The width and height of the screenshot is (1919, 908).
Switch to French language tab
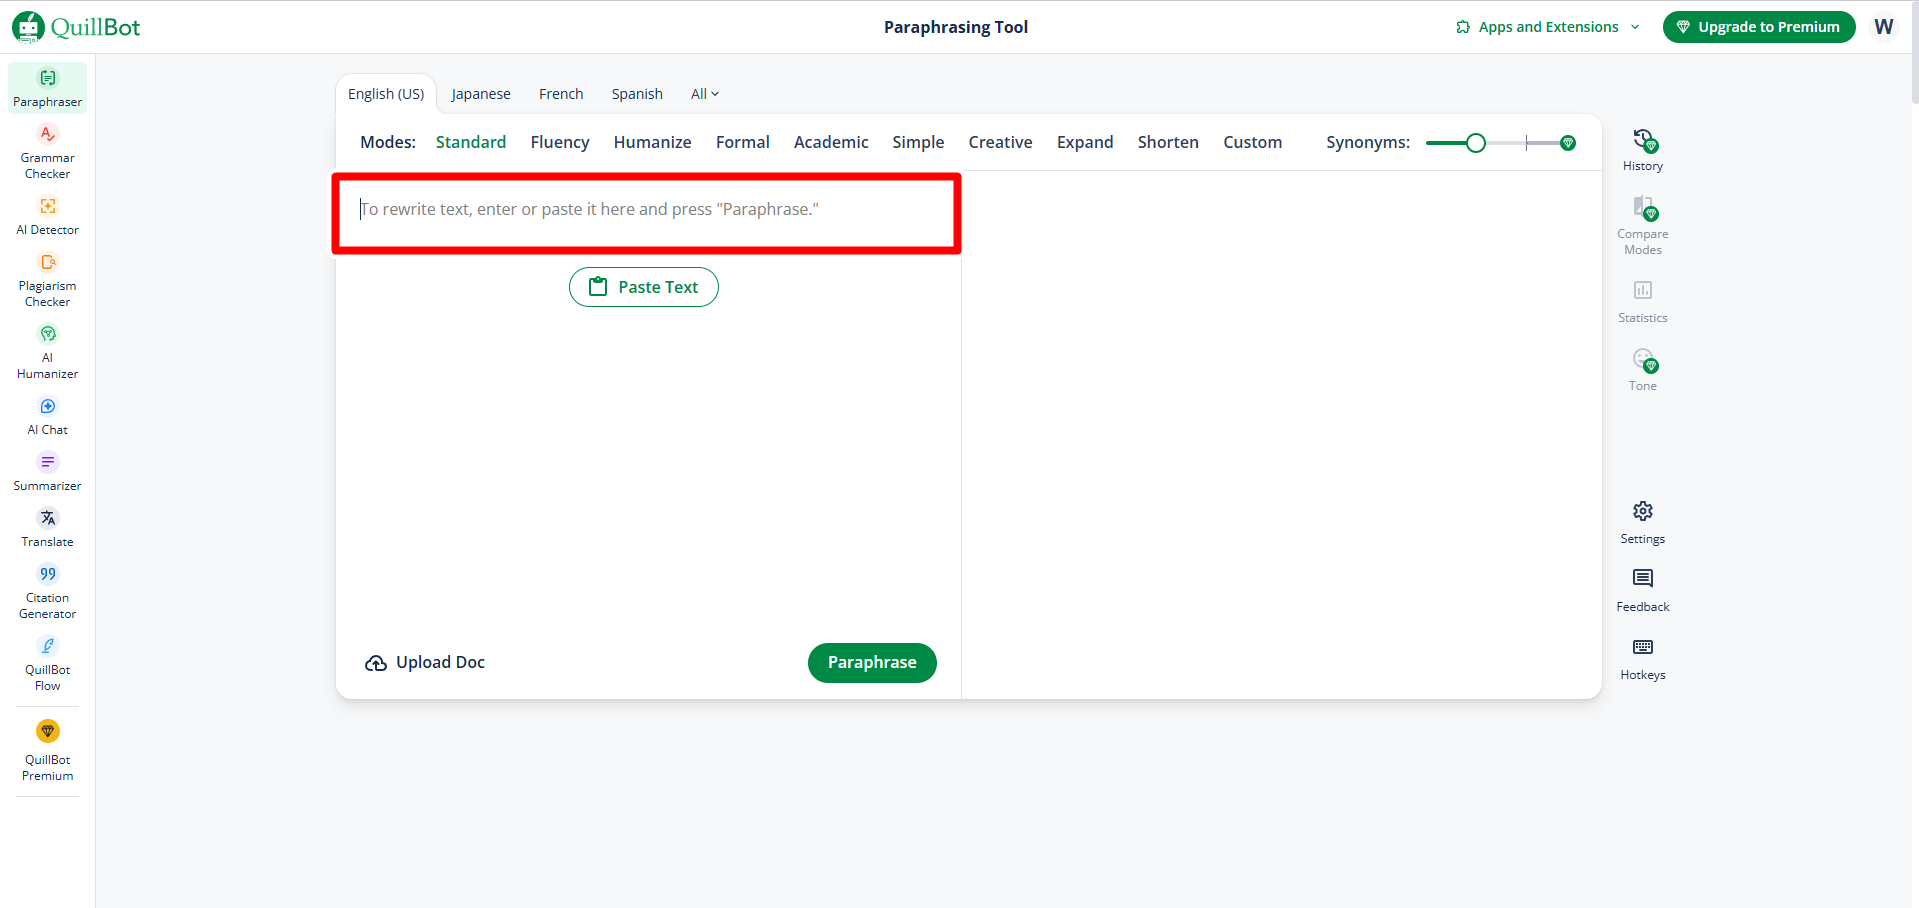[561, 94]
